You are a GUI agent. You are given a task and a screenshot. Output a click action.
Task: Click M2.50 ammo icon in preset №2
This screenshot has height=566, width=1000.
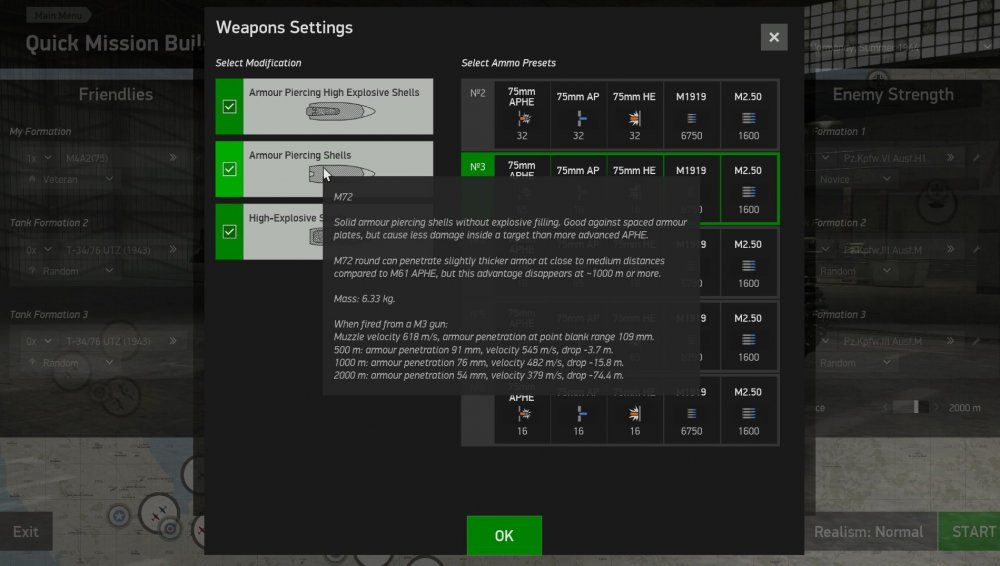pyautogui.click(x=749, y=118)
